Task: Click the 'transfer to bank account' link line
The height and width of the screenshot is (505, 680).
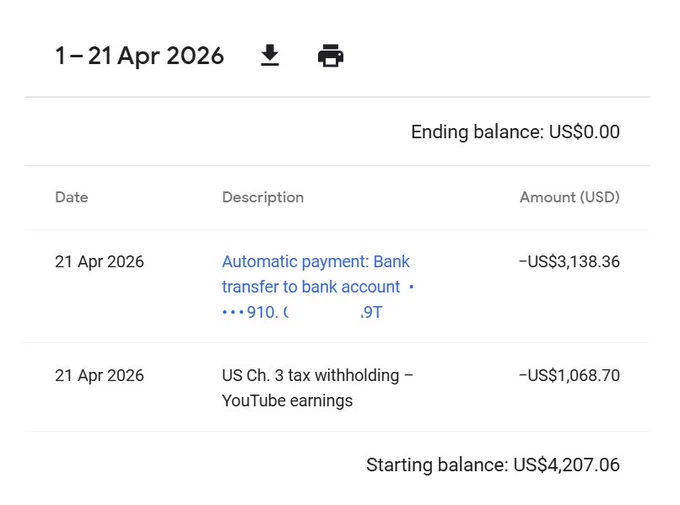Action: coord(311,287)
